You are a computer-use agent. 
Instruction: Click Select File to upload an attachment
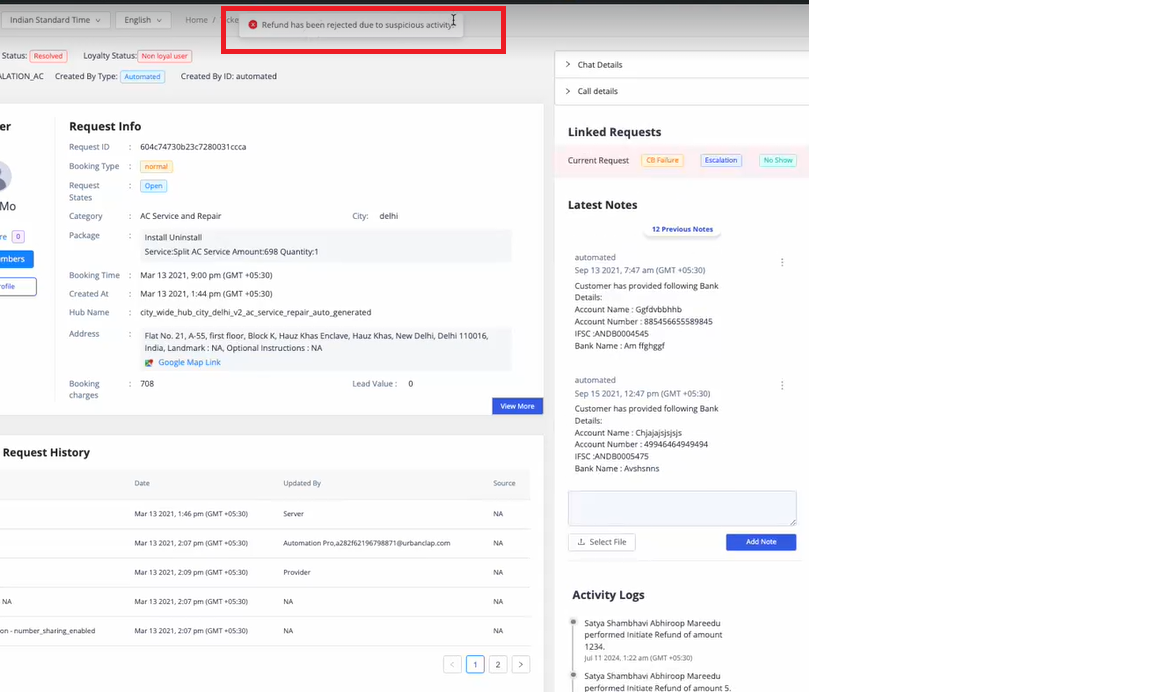602,542
